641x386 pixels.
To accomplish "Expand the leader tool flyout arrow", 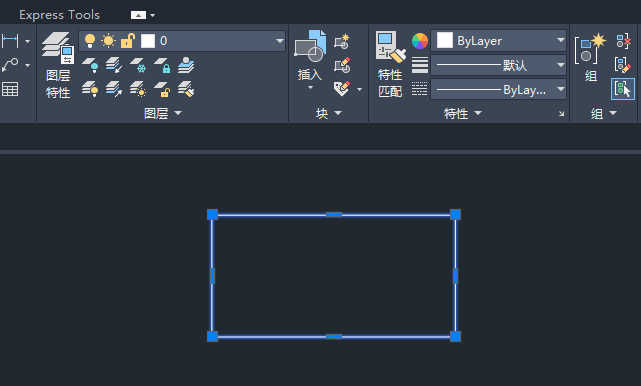I will point(27,65).
